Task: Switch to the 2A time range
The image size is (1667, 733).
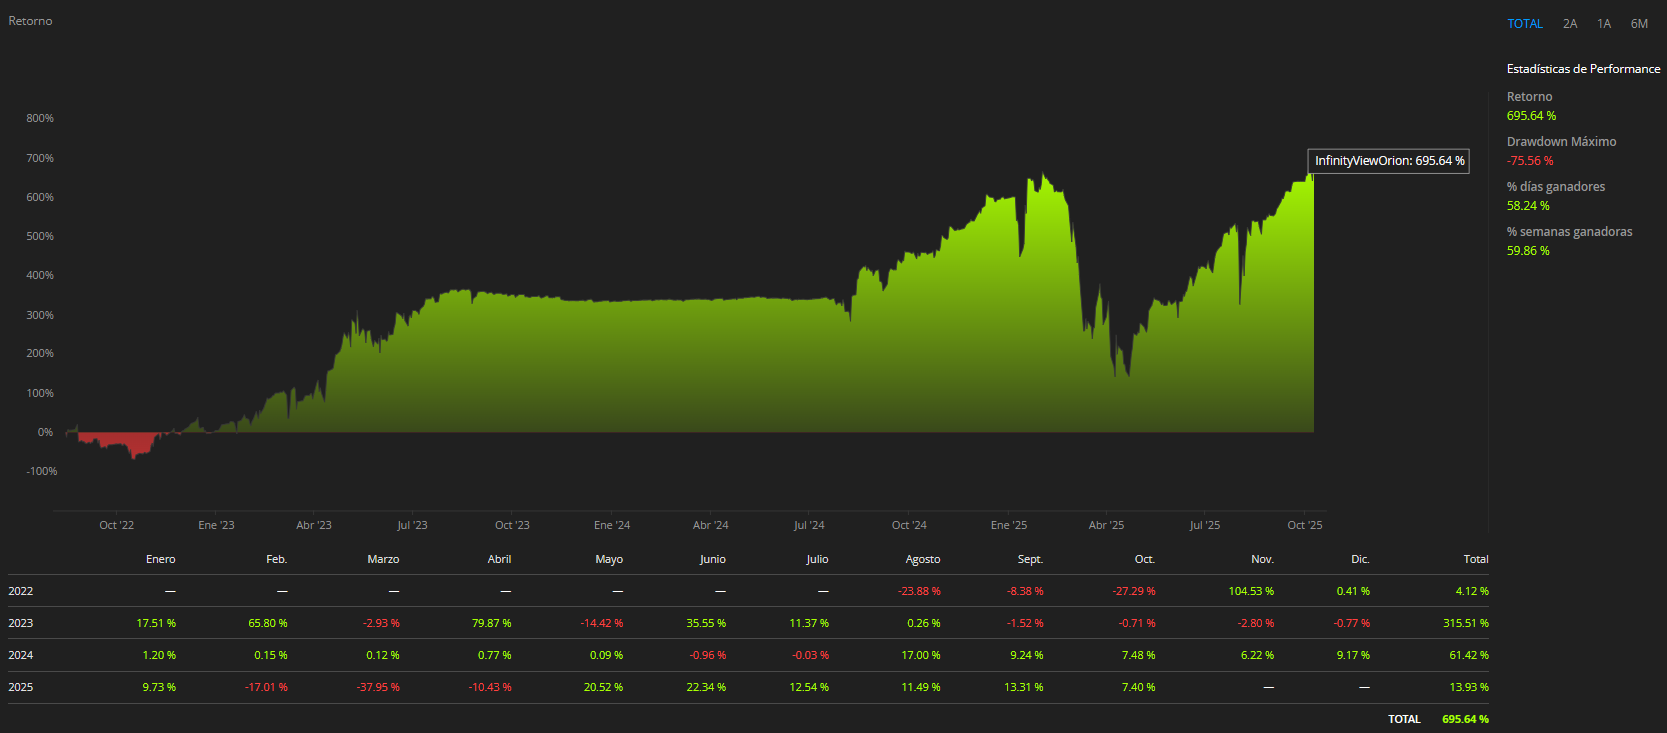Action: [x=1570, y=24]
